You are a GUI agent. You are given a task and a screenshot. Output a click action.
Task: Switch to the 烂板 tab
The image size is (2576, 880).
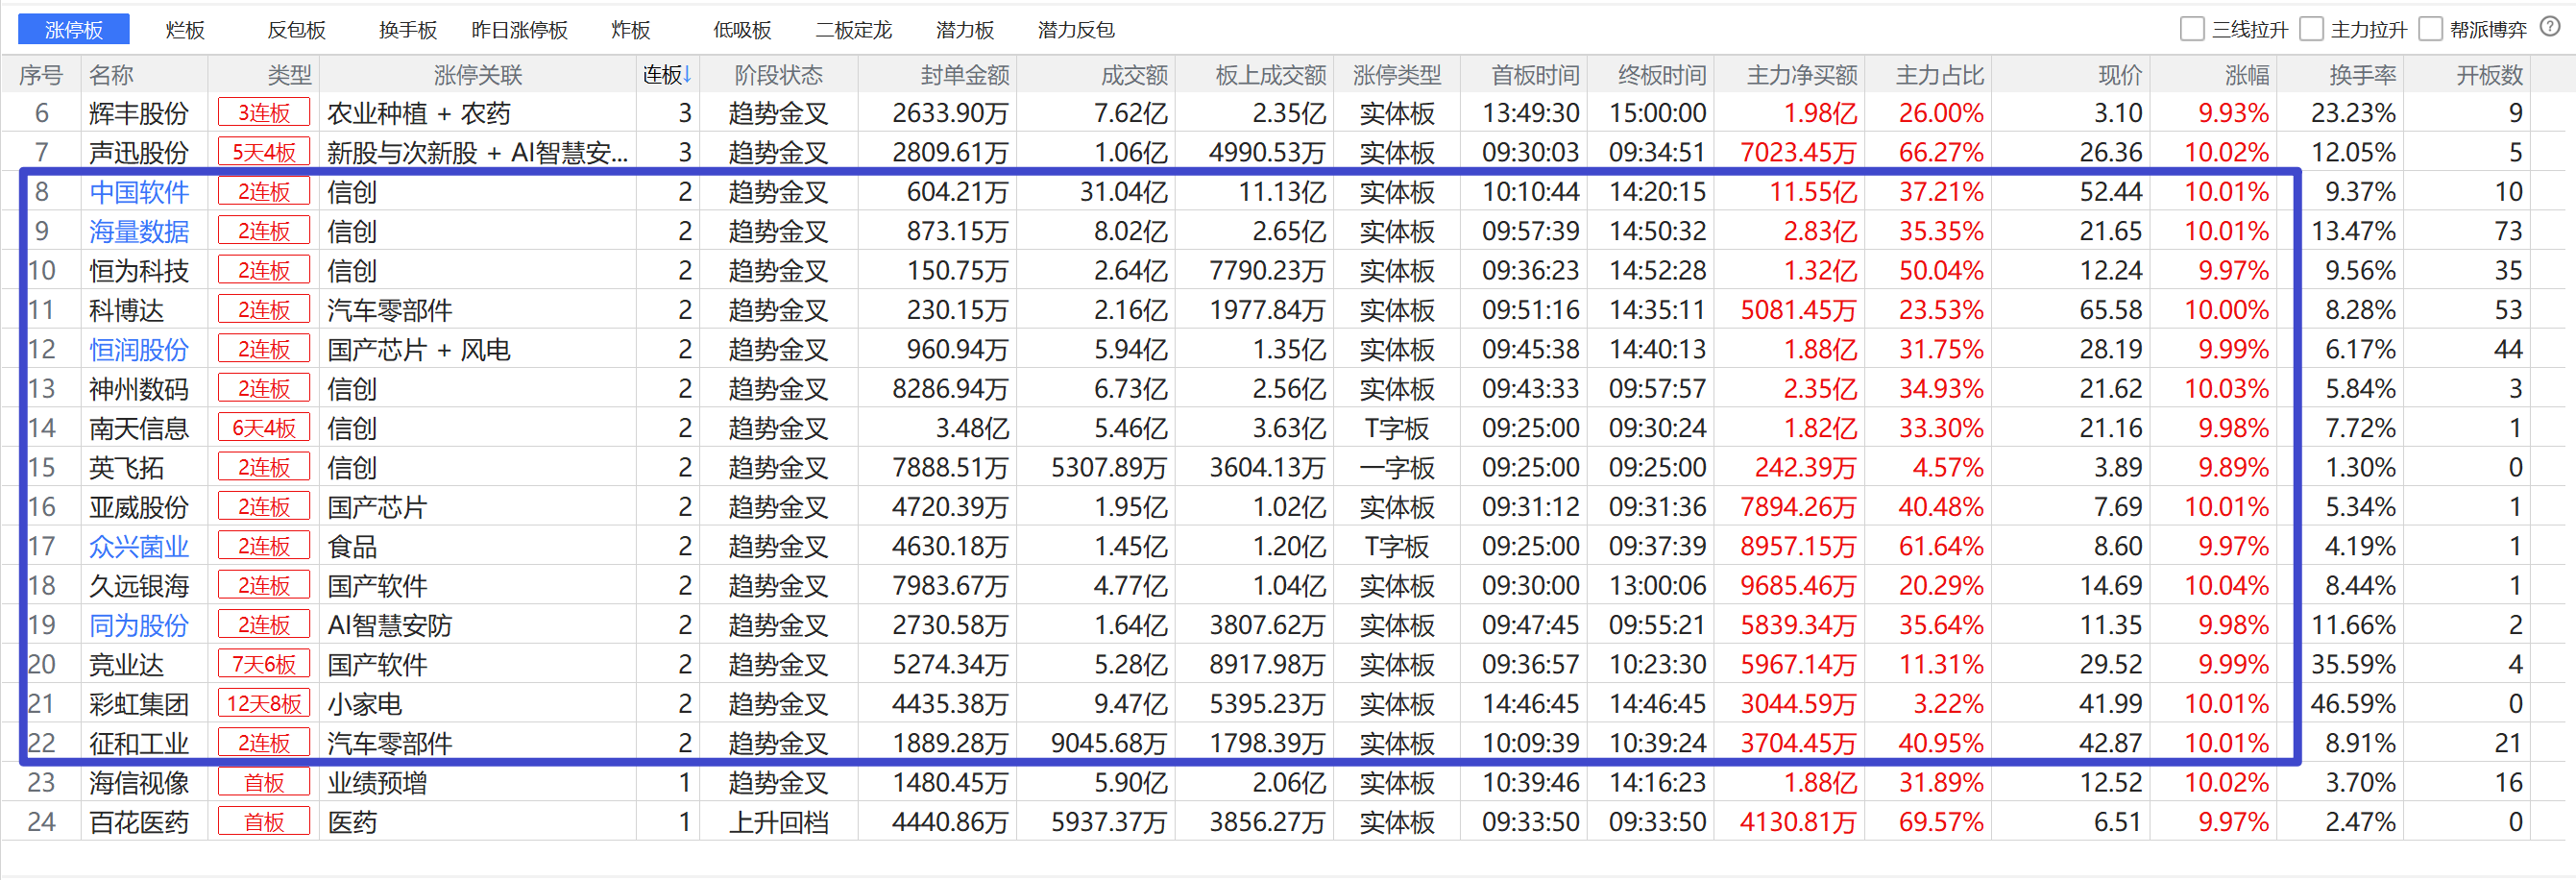click(185, 30)
